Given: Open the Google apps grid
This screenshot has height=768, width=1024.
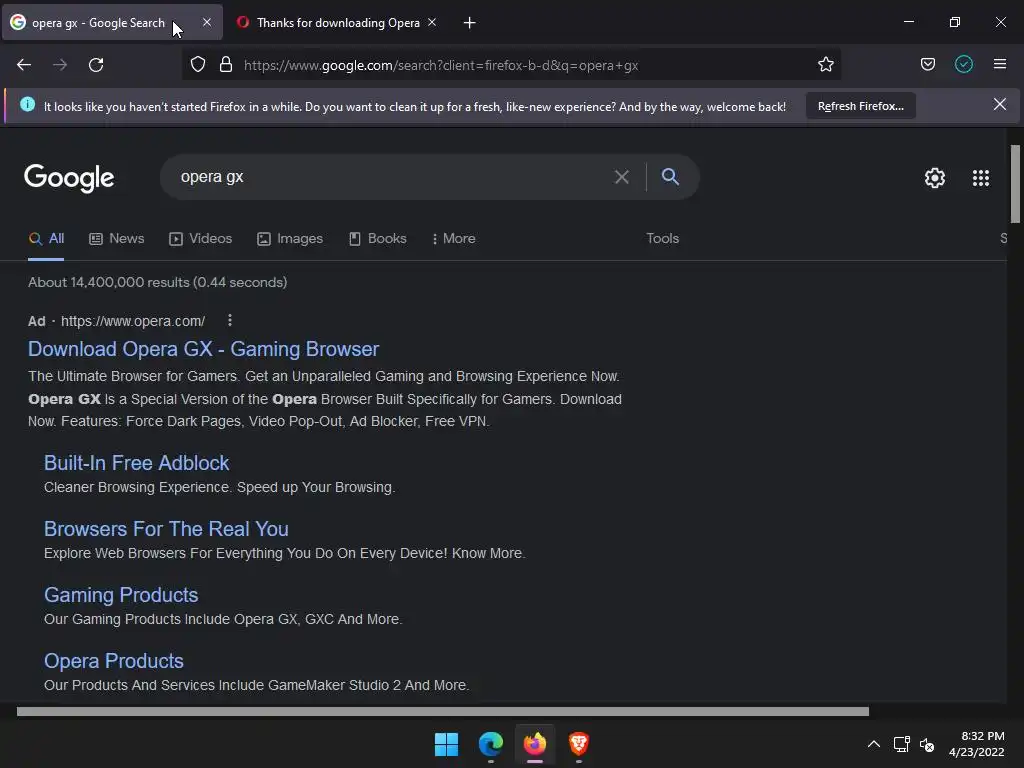Looking at the screenshot, I should point(981,178).
